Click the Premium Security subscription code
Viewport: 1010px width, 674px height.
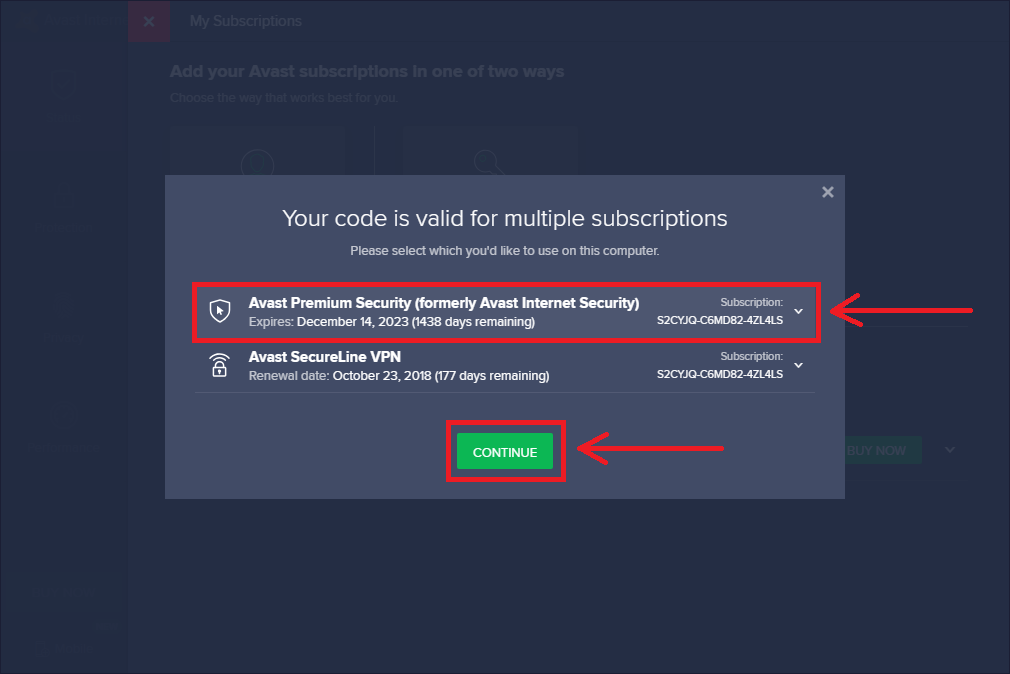(719, 321)
